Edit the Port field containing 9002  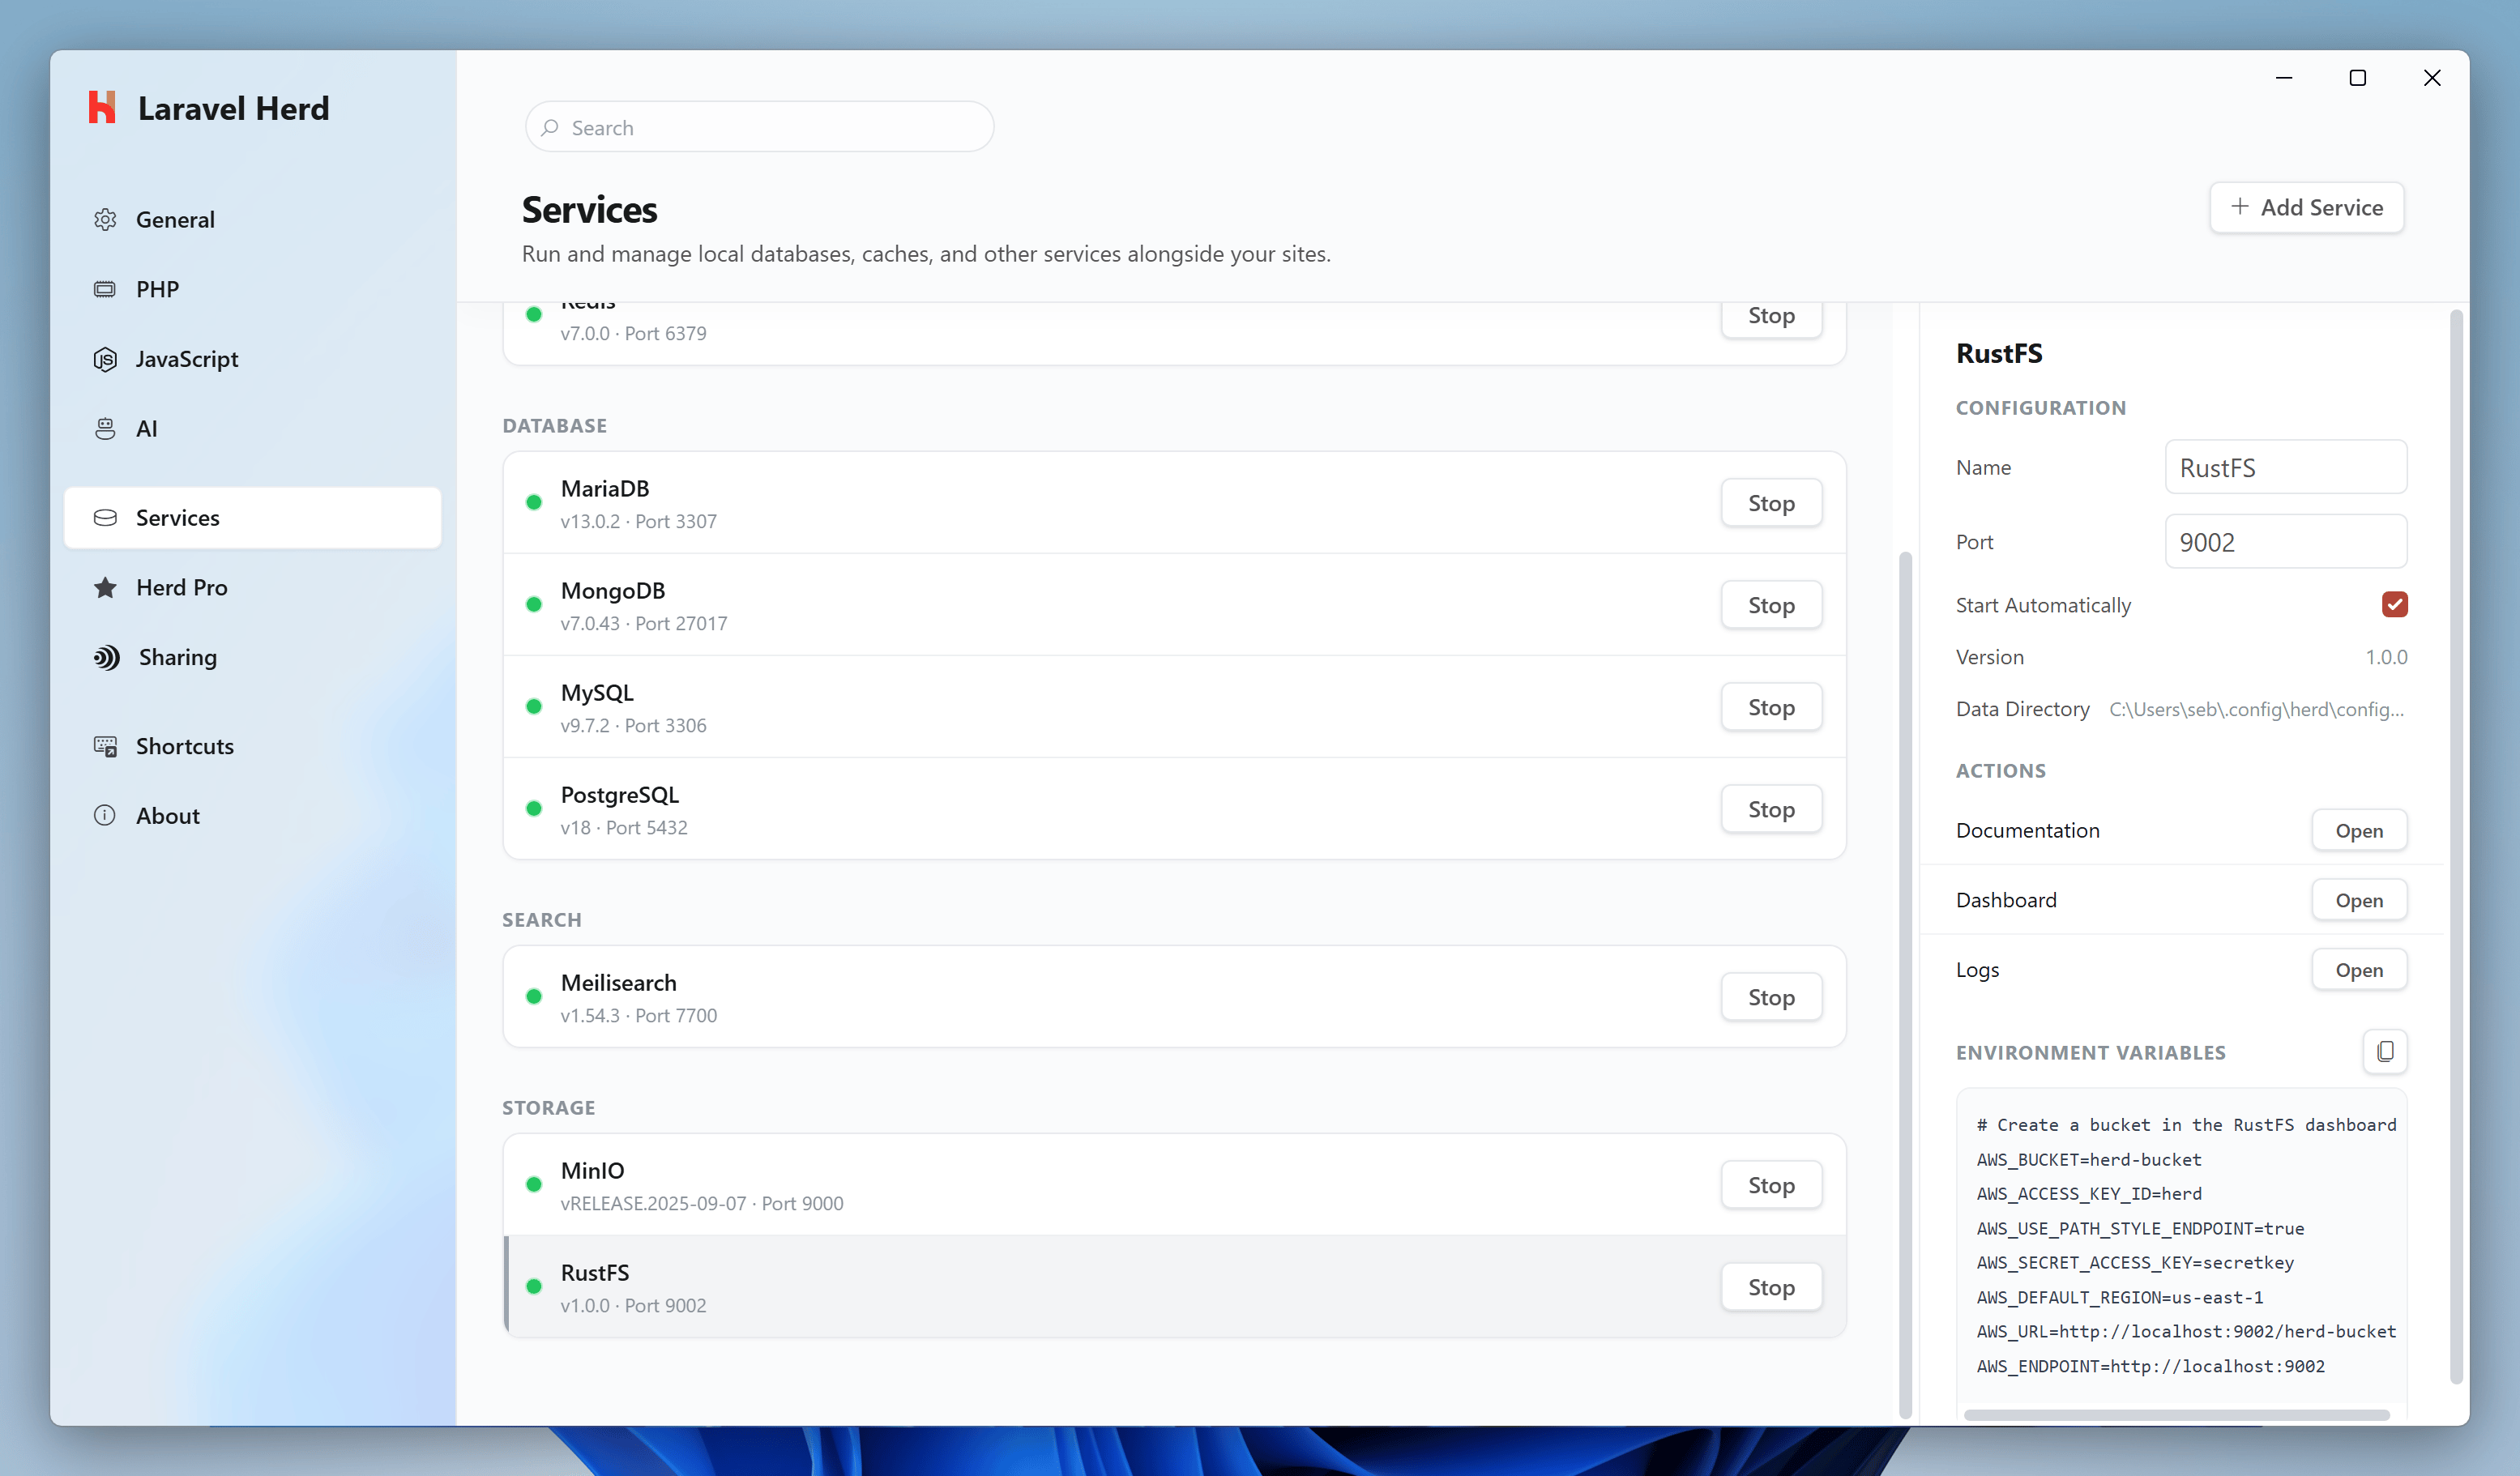[x=2286, y=541]
